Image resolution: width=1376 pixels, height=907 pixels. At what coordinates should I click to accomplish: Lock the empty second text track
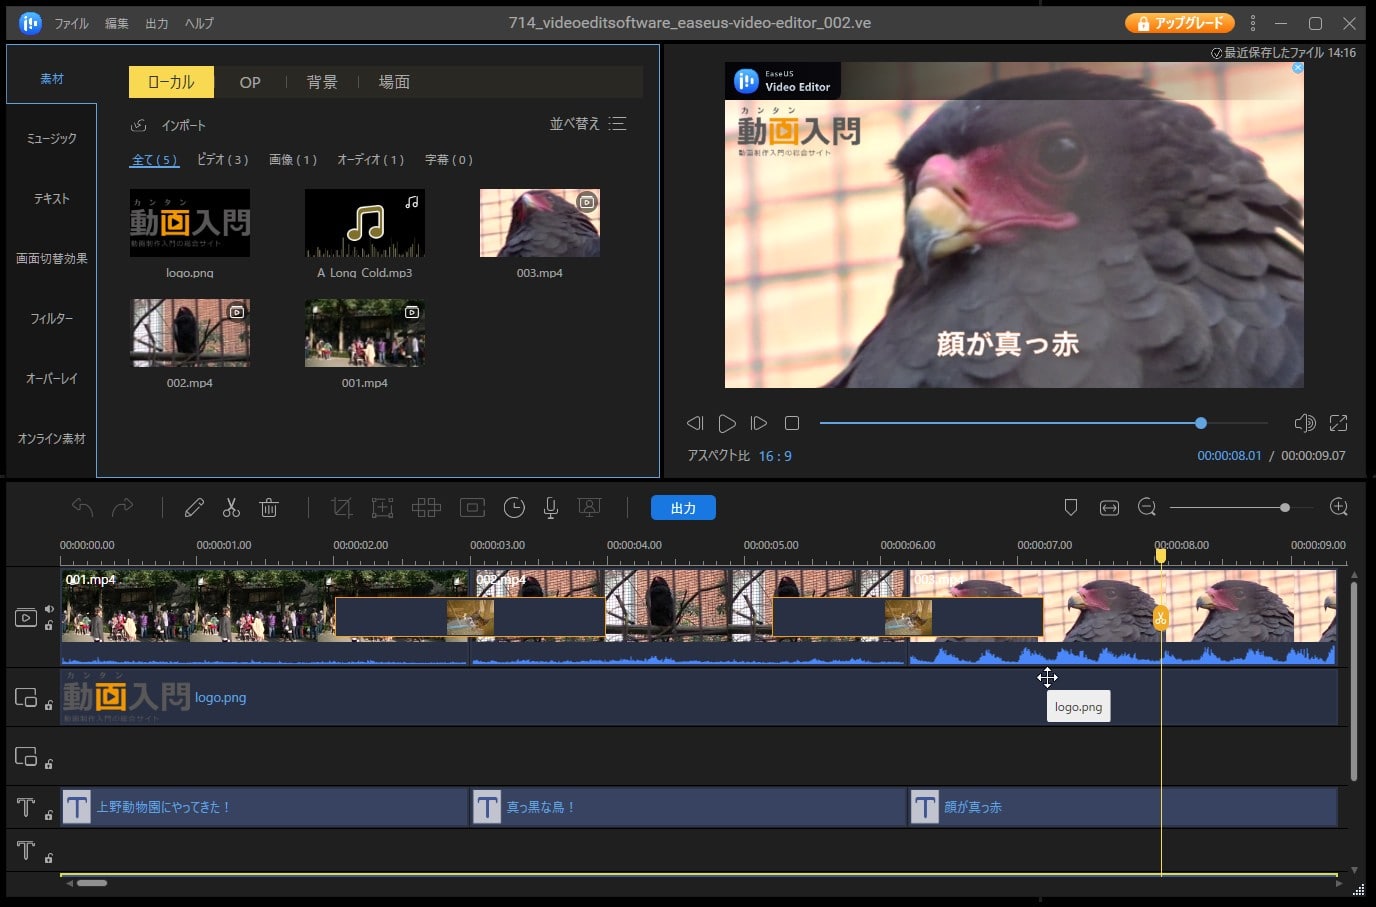48,858
